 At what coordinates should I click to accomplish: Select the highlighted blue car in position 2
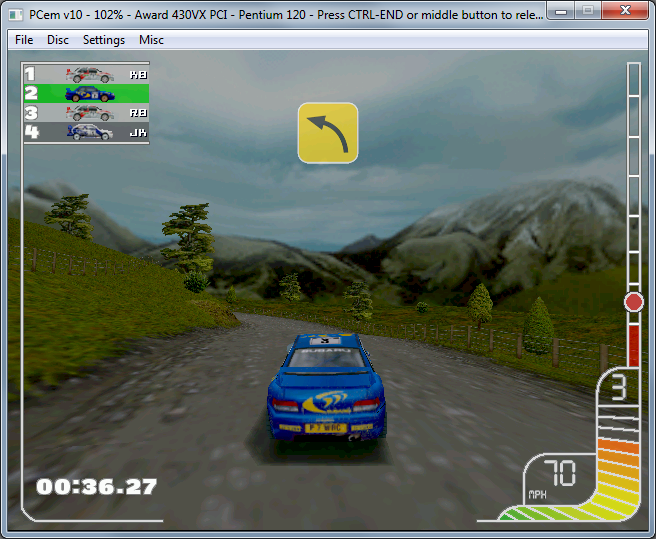click(90, 94)
